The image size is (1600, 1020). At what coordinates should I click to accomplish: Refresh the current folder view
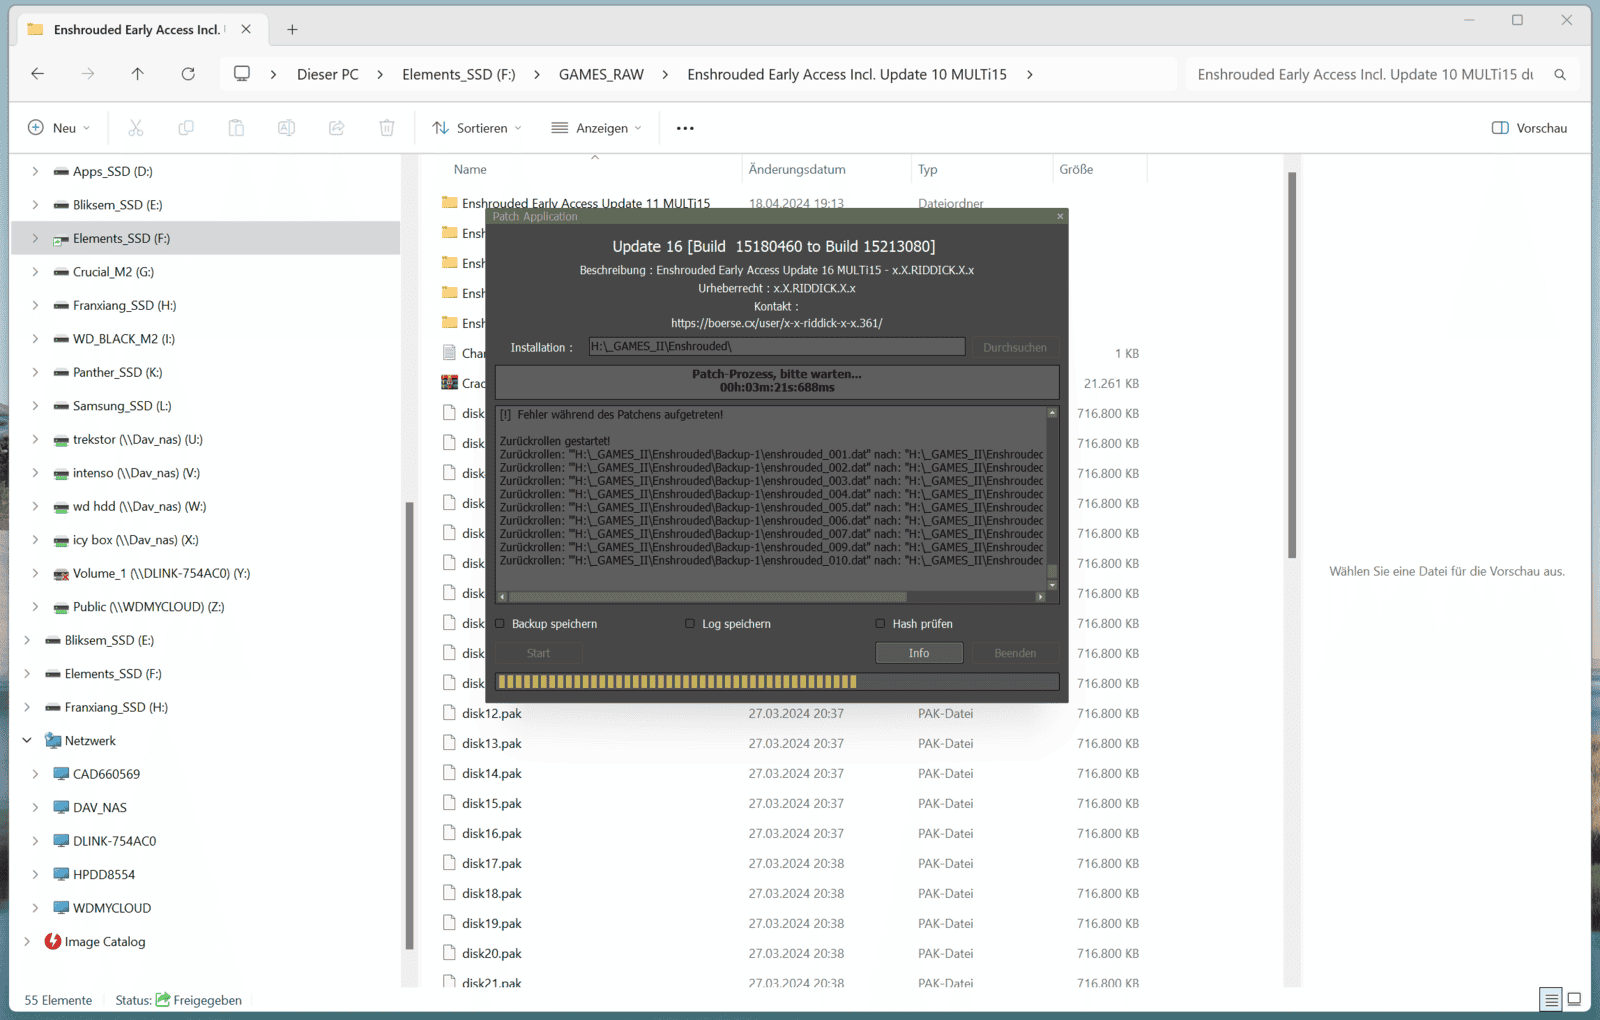click(x=188, y=74)
